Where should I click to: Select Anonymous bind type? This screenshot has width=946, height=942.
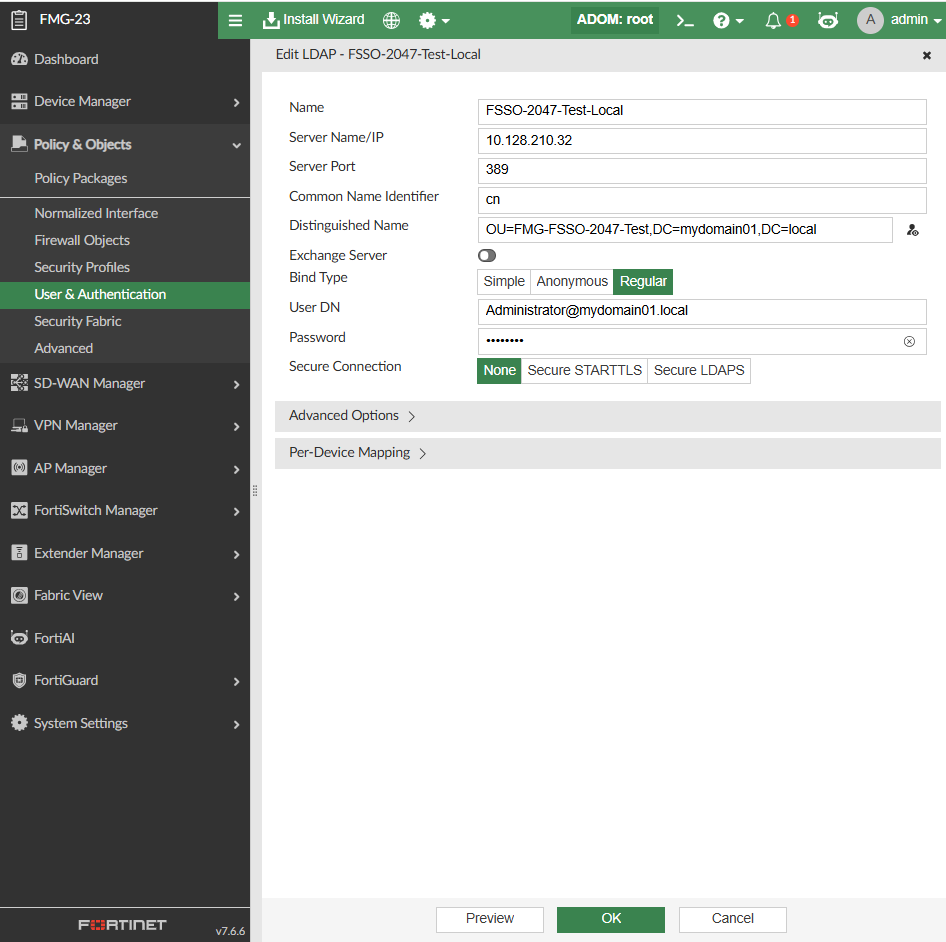pyautogui.click(x=572, y=282)
